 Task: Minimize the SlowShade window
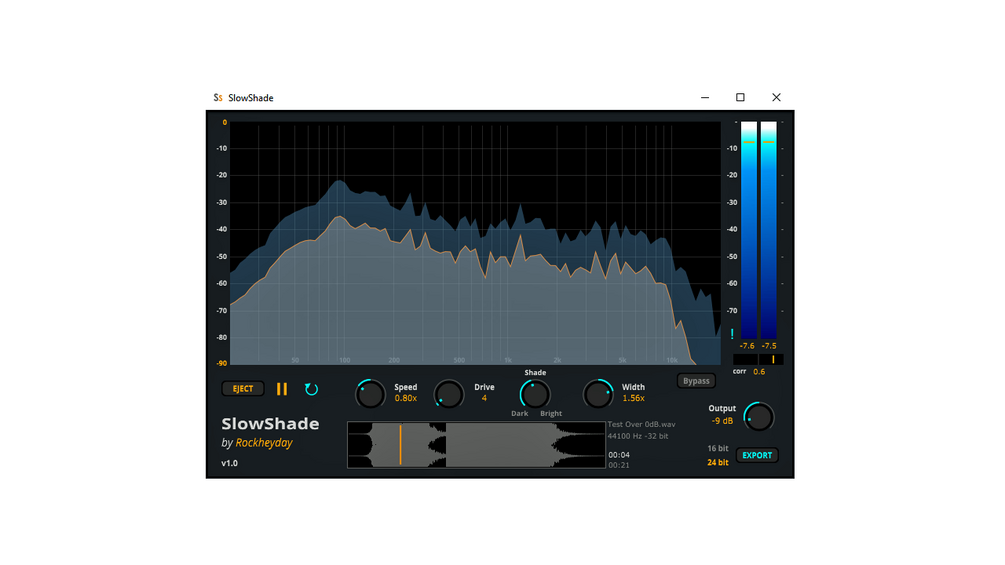[705, 97]
